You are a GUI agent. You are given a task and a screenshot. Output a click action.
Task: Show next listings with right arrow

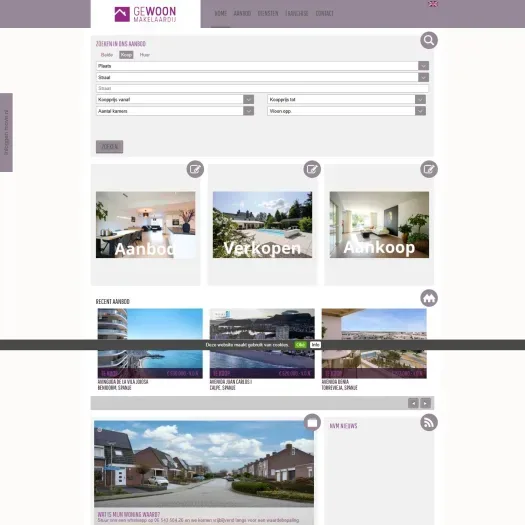click(425, 403)
